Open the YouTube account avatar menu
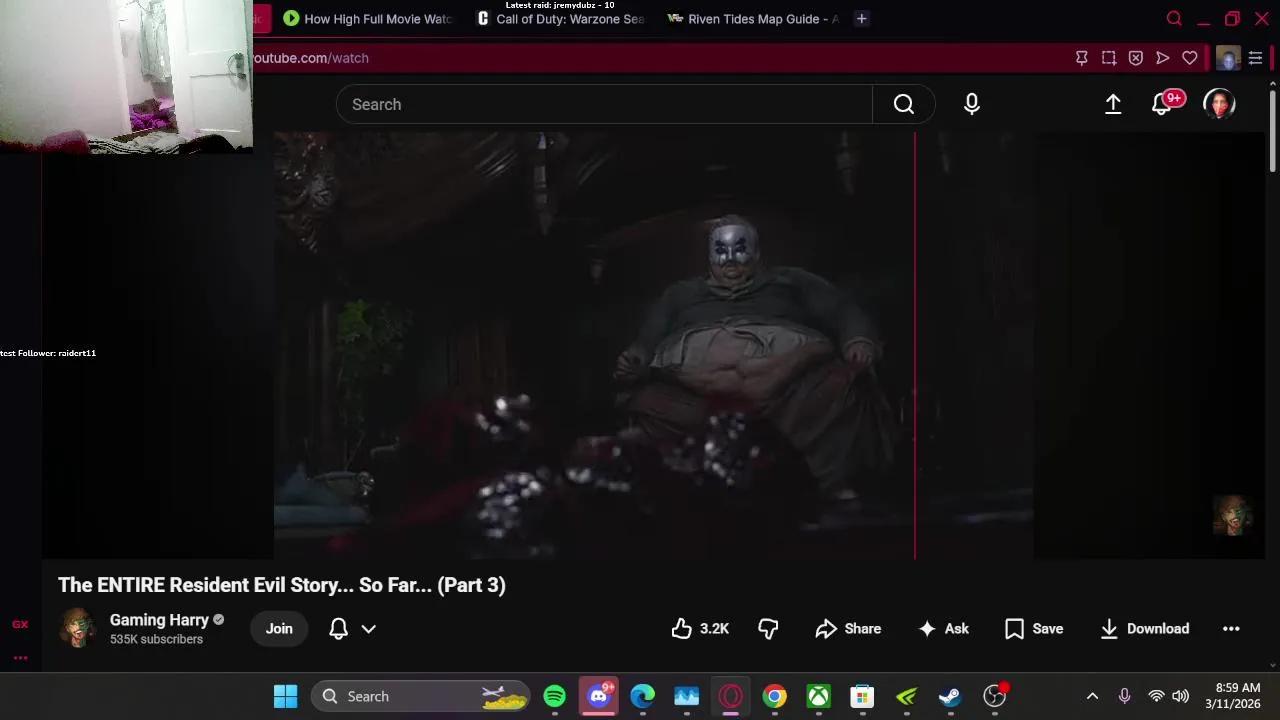Image resolution: width=1280 pixels, height=720 pixels. pyautogui.click(x=1219, y=104)
